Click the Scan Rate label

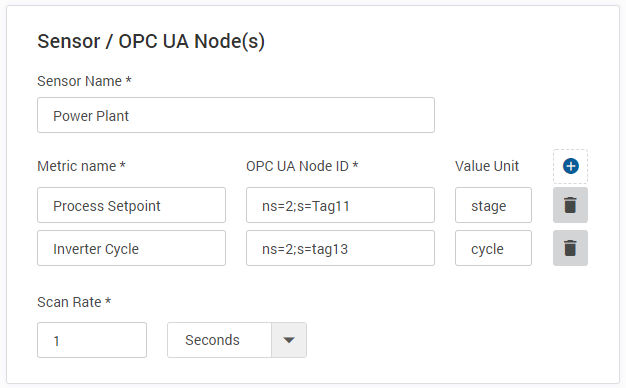coord(74,302)
